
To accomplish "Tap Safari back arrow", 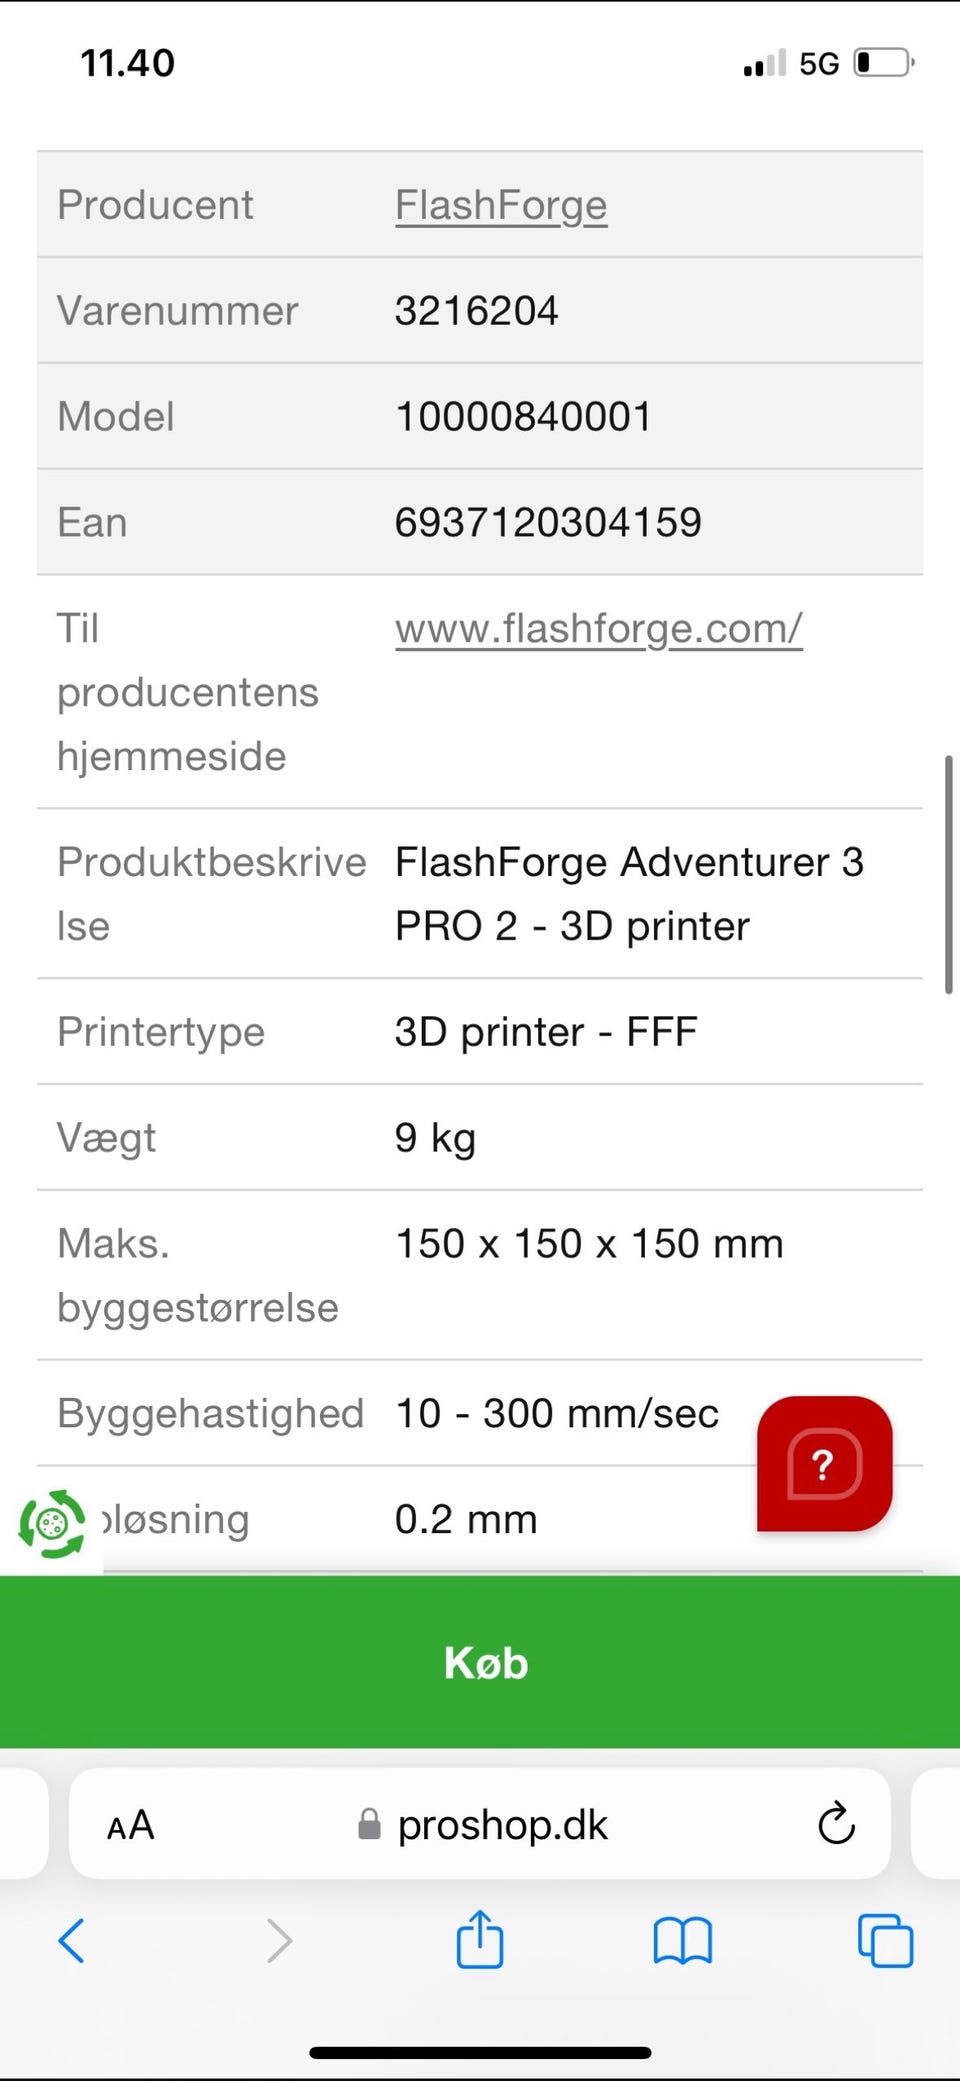I will point(72,1941).
